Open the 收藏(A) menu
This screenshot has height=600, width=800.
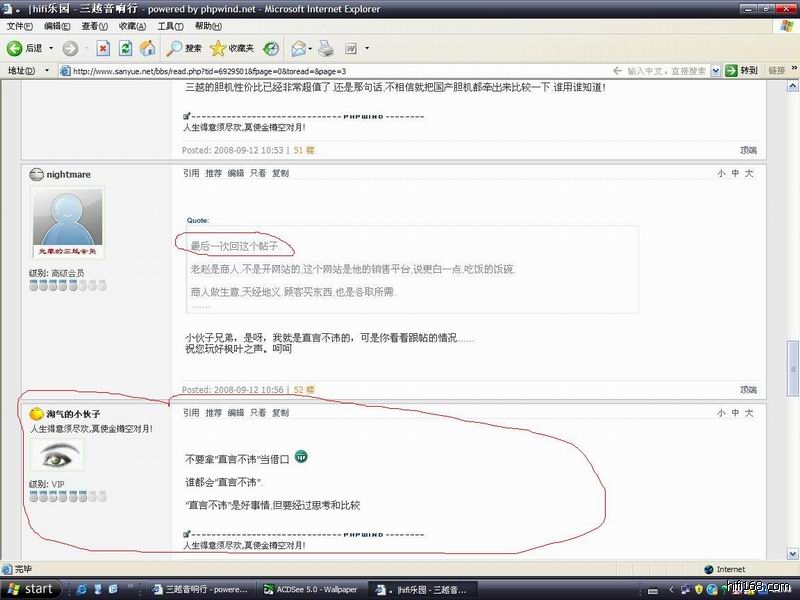pos(129,26)
